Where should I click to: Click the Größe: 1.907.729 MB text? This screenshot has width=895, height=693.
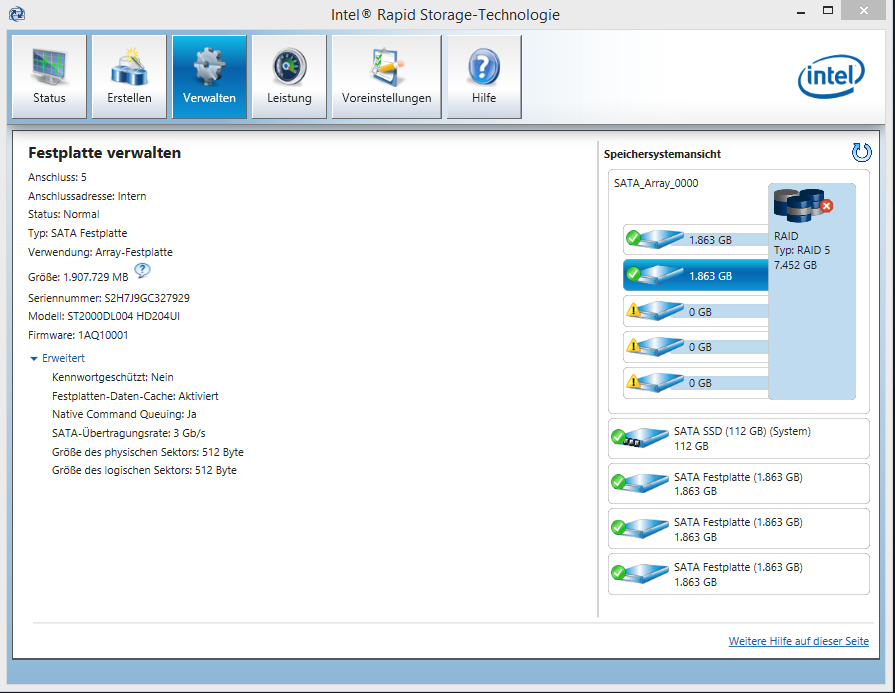coord(78,277)
